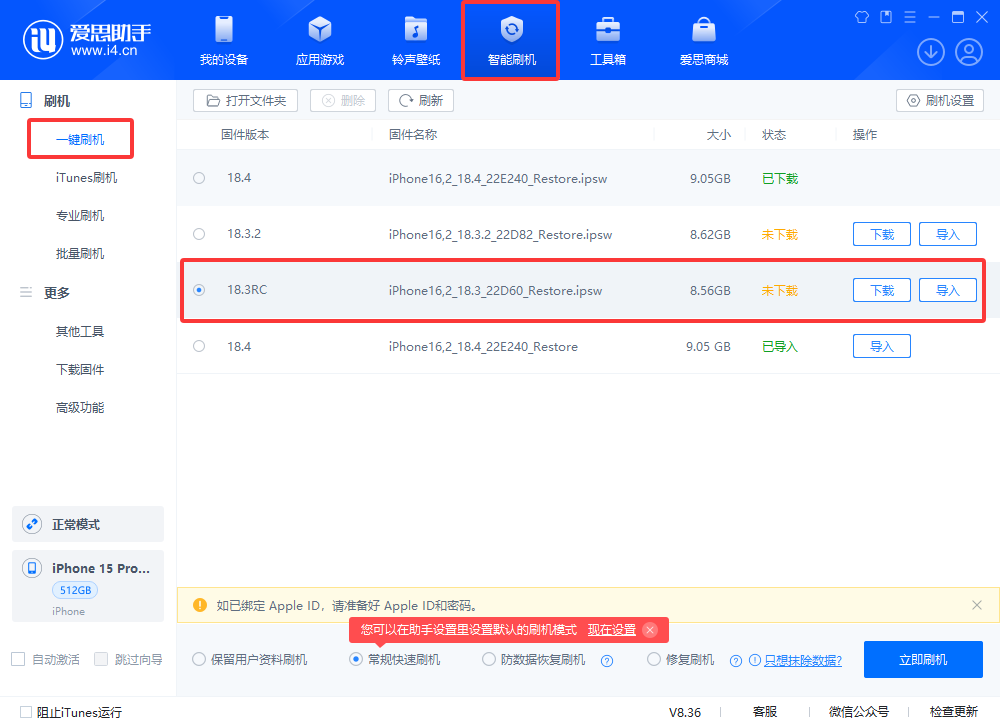The image size is (1000, 727).
Task: Enable the 阻止iTunes运行 checkbox
Action: tap(26, 713)
